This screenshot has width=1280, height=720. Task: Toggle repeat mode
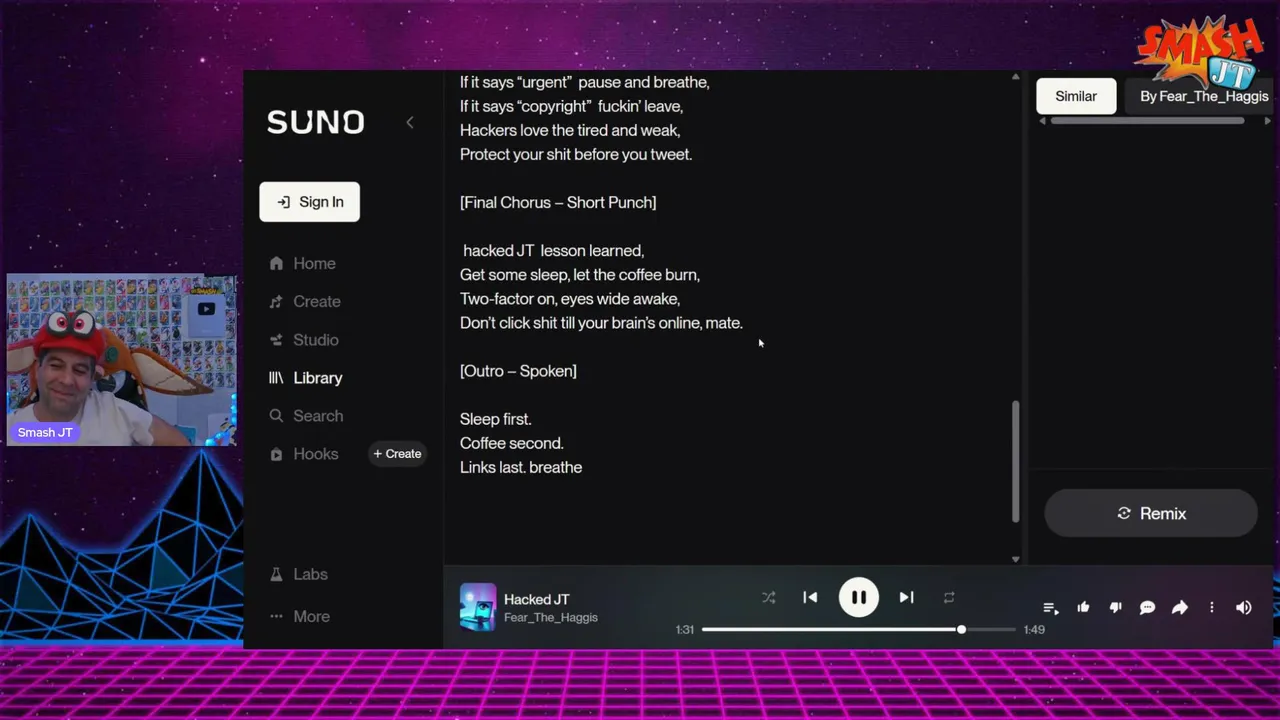(x=948, y=598)
